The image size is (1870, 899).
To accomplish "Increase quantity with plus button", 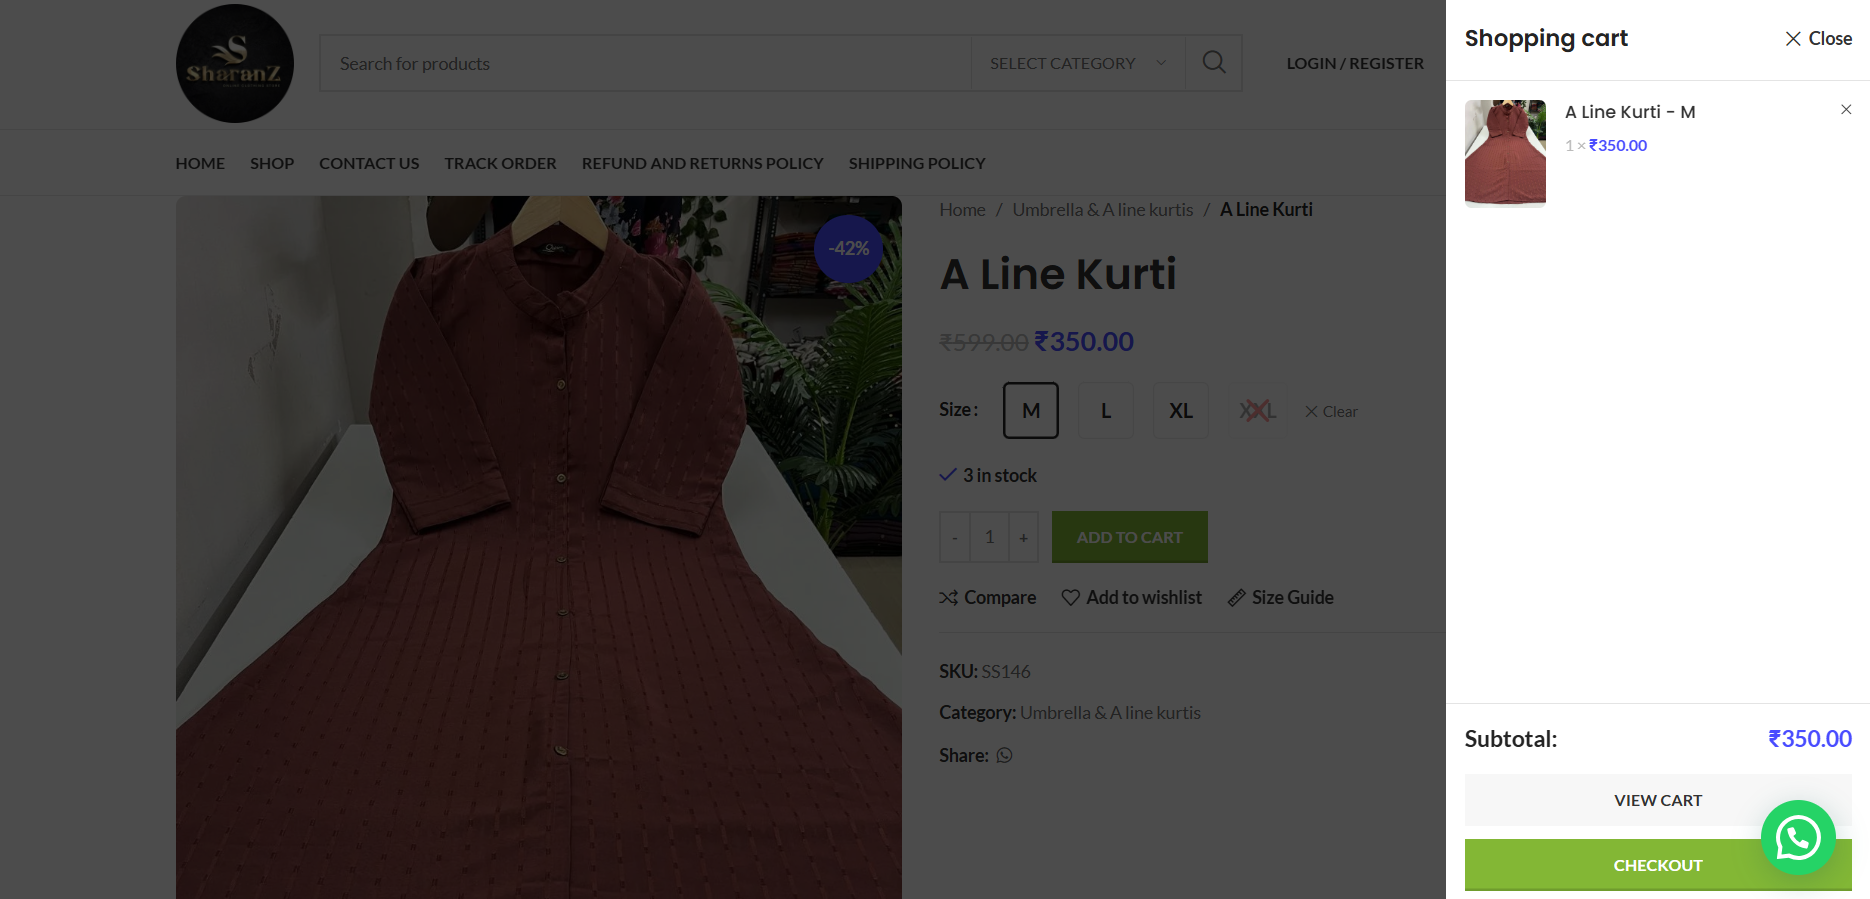I will click(x=1023, y=538).
